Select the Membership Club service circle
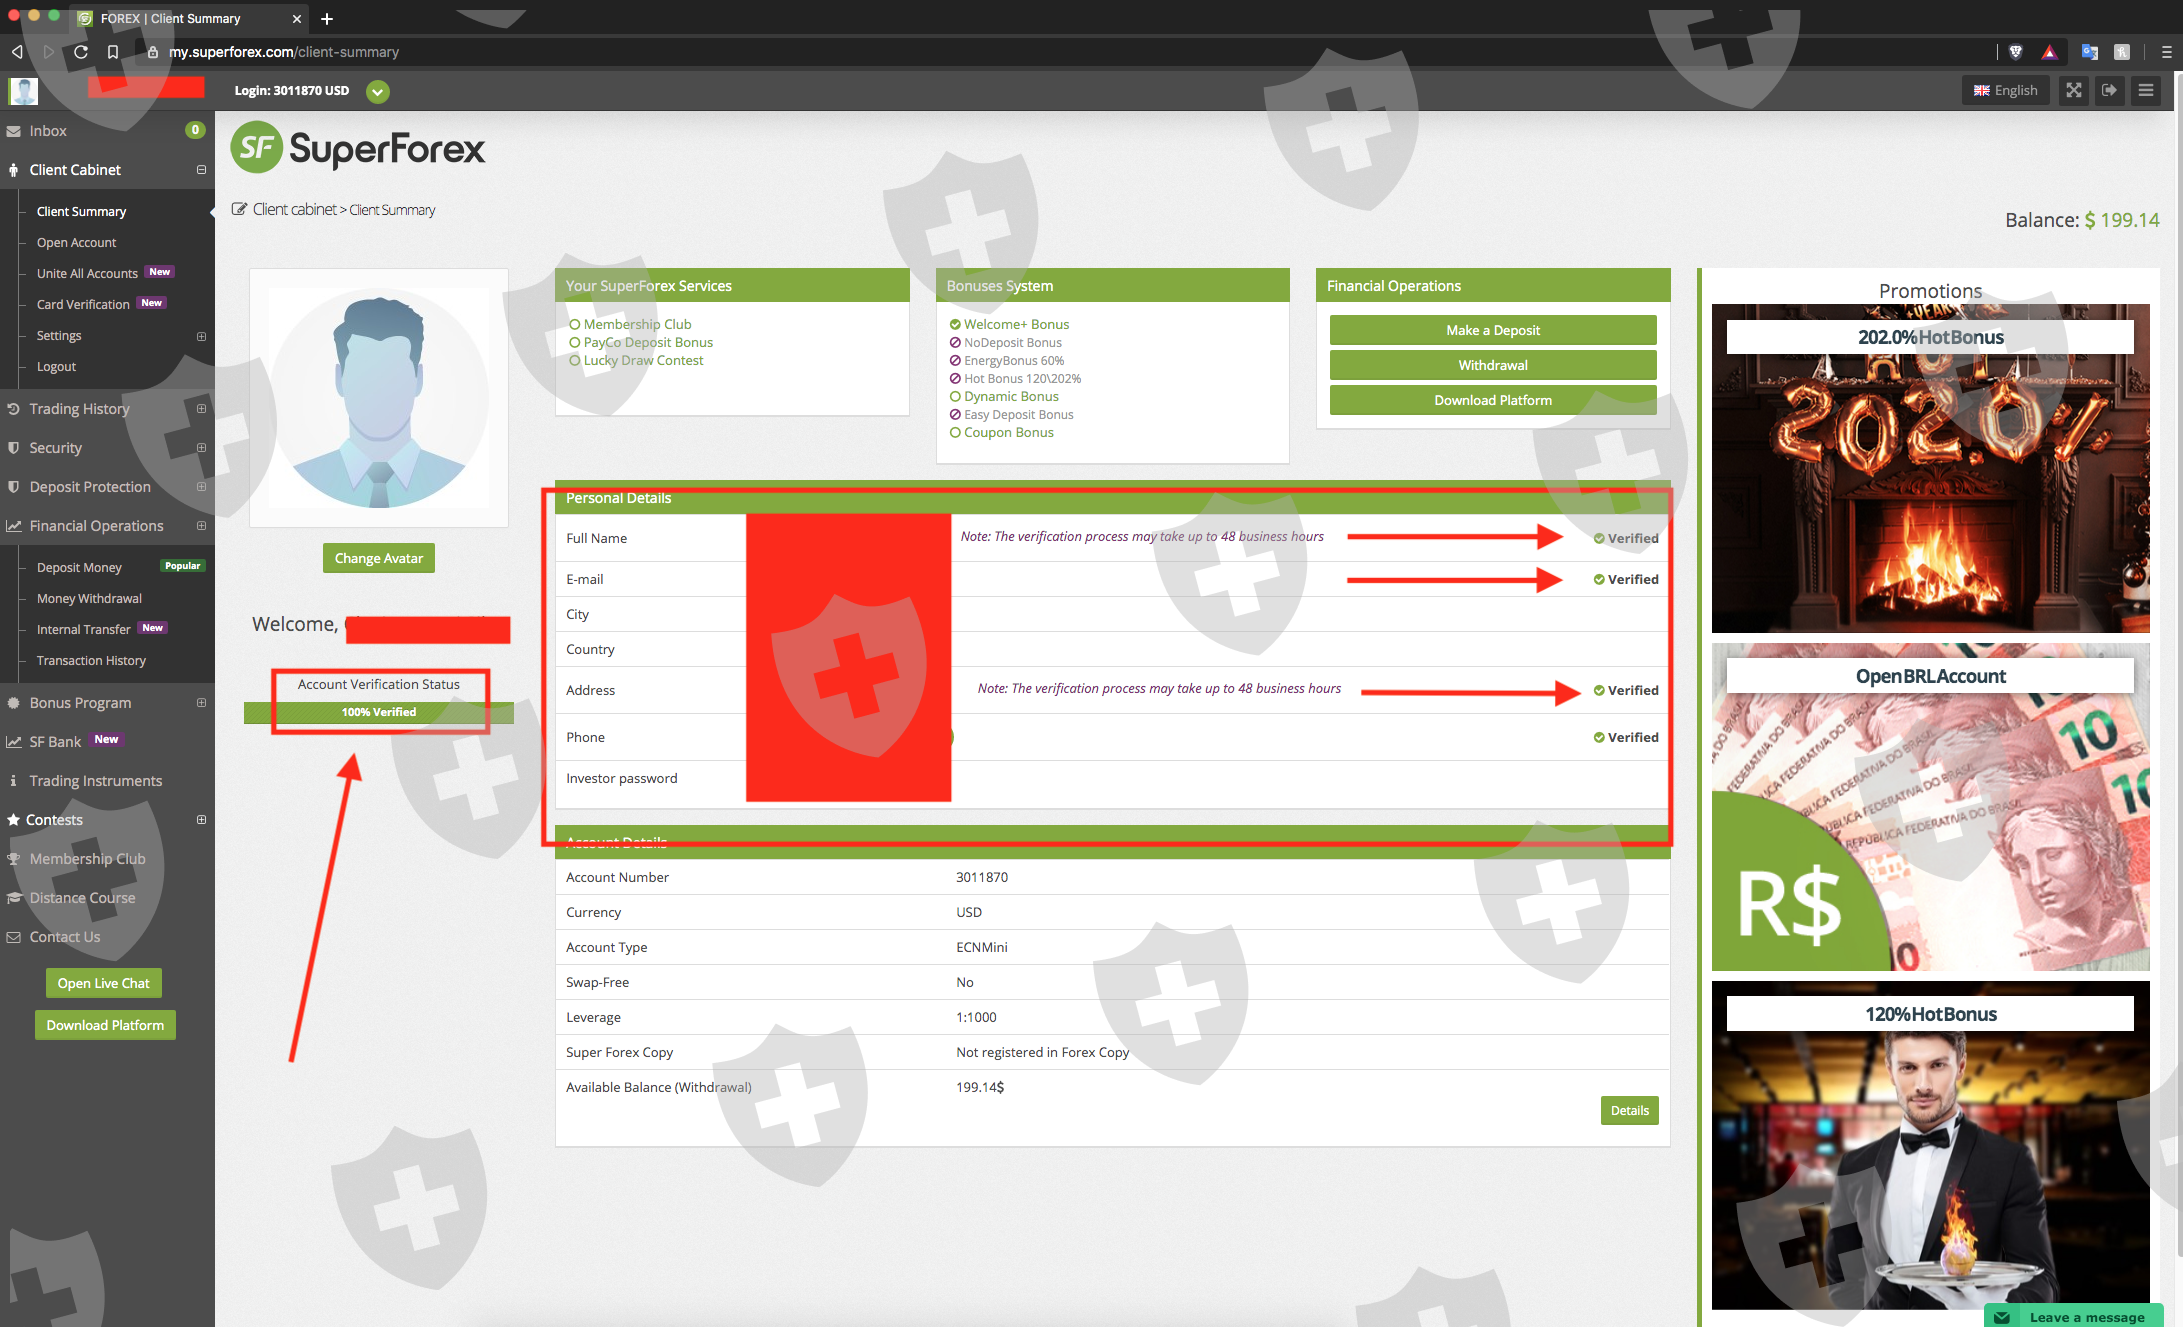The width and height of the screenshot is (2183, 1327). click(x=575, y=324)
